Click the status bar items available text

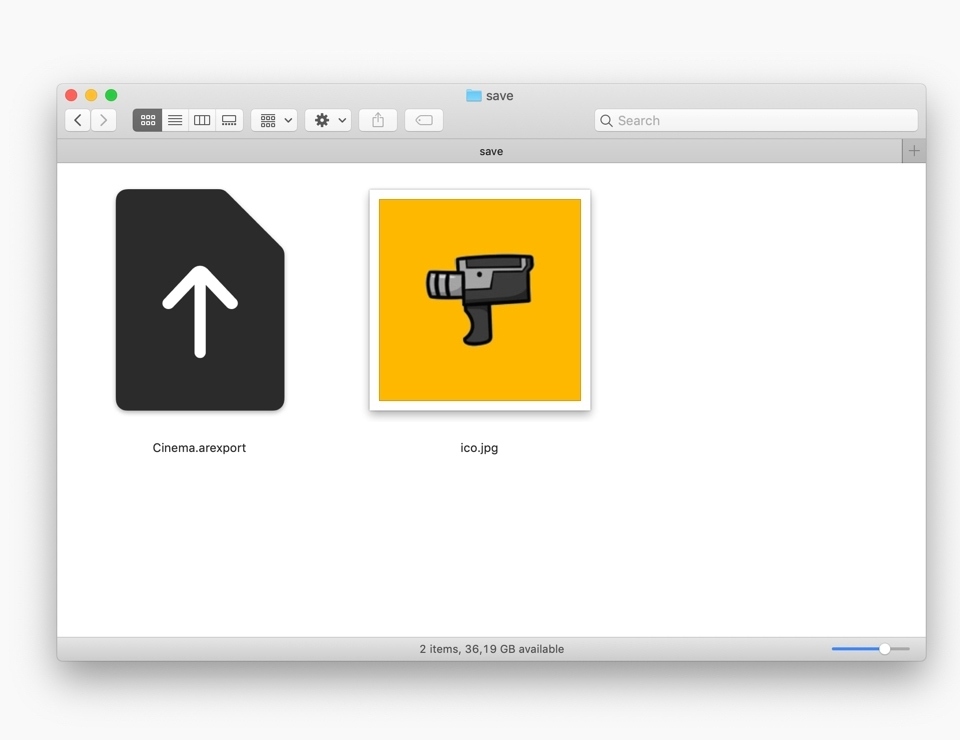pos(492,649)
